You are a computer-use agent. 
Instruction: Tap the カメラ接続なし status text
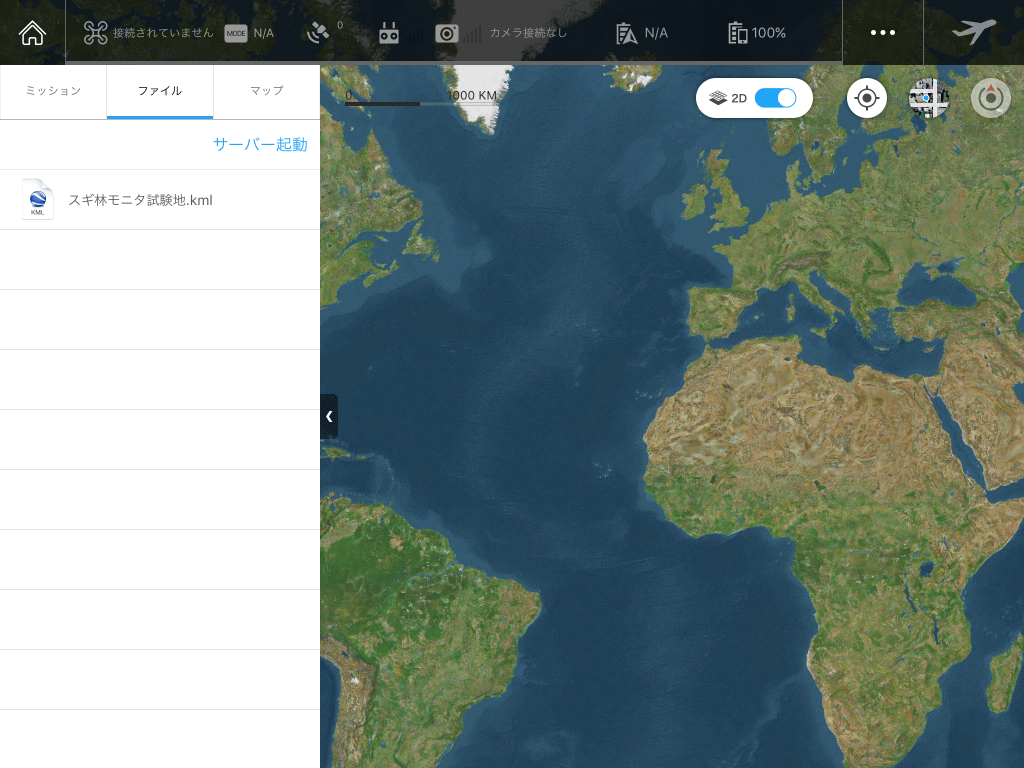click(x=528, y=33)
